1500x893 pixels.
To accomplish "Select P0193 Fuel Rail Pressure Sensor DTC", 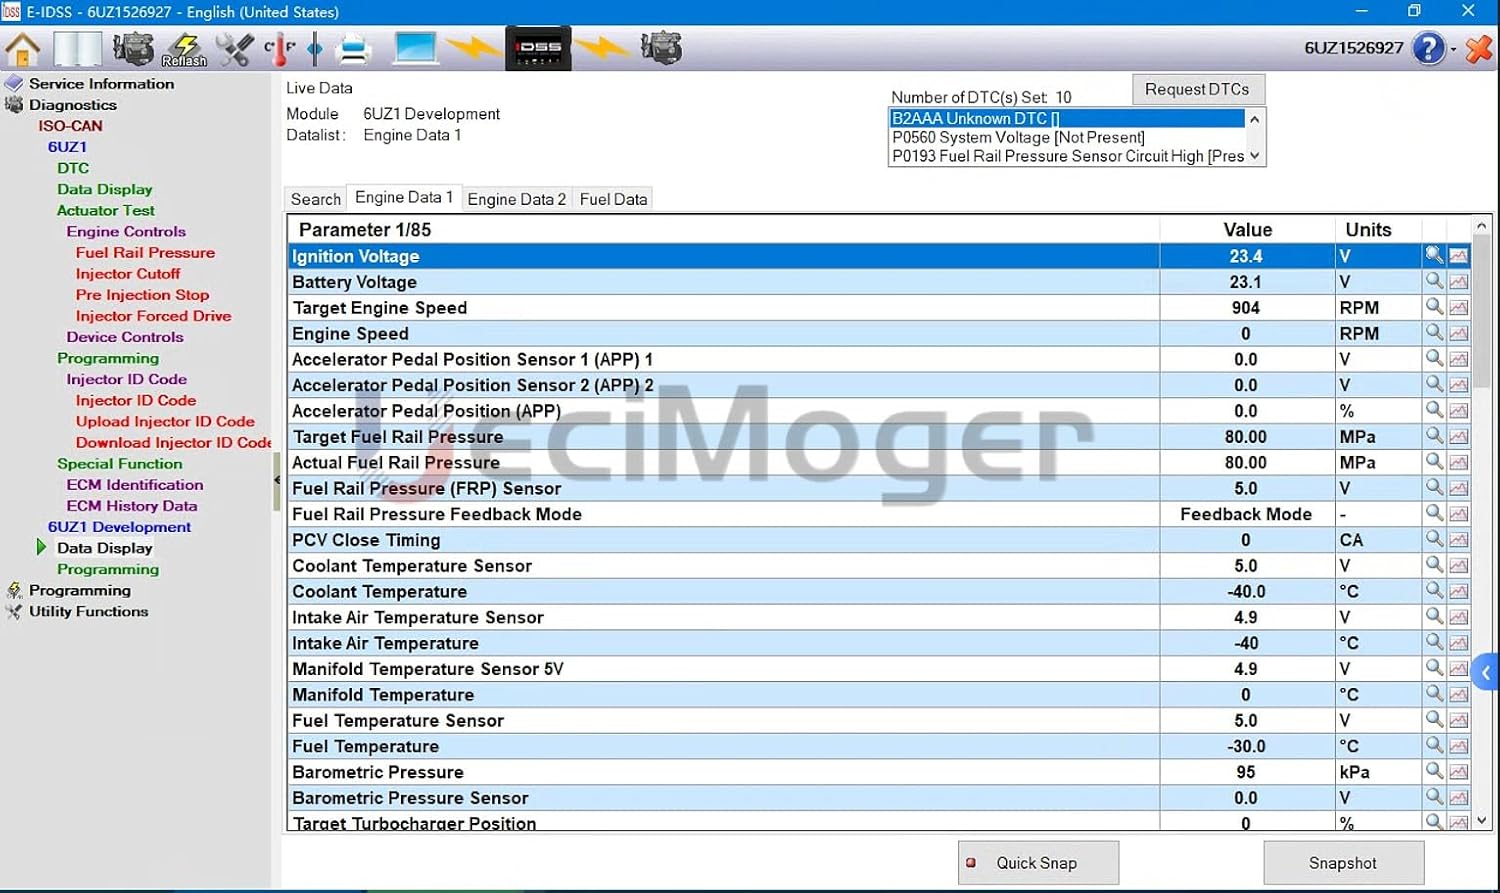I will (x=1067, y=156).
